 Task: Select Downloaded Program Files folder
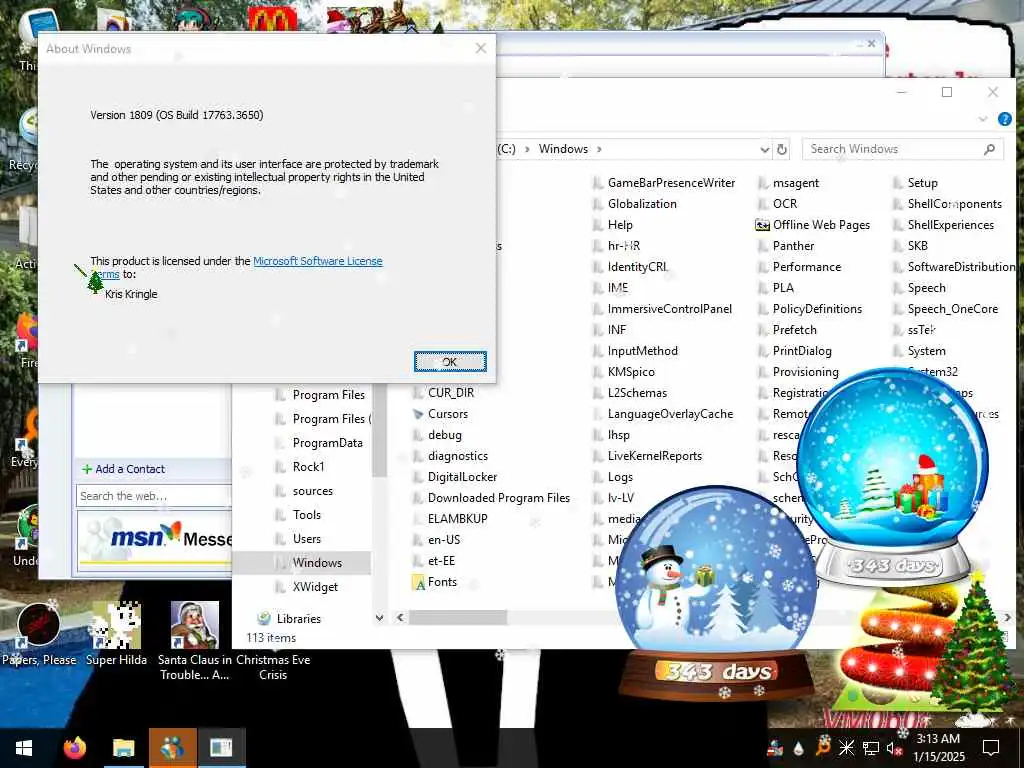[x=498, y=498]
